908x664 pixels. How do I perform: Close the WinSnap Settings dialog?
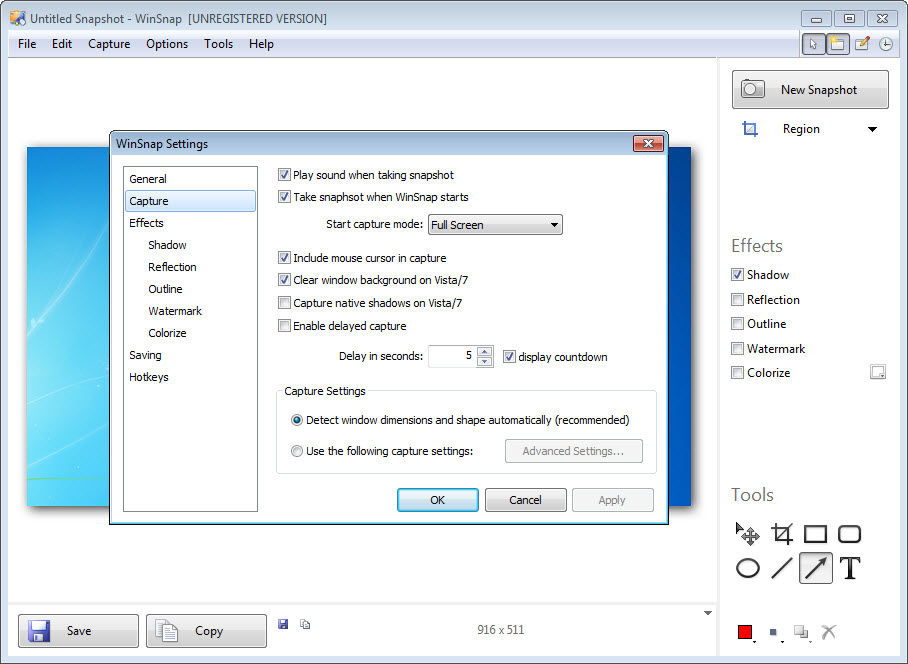(x=648, y=144)
